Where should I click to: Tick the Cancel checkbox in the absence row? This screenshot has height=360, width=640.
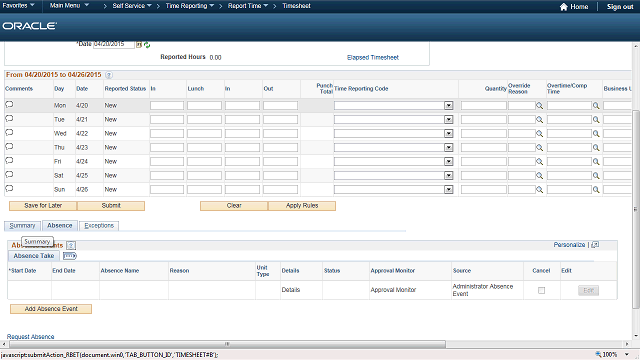click(x=541, y=290)
